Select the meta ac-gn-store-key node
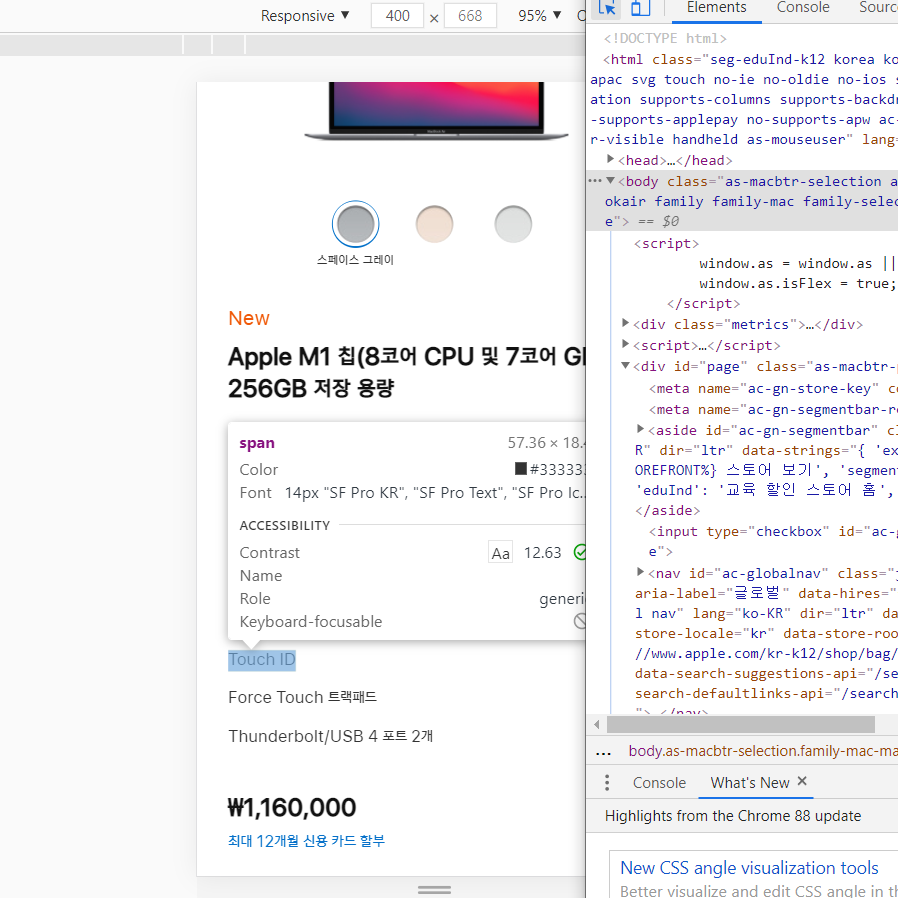 coord(773,388)
